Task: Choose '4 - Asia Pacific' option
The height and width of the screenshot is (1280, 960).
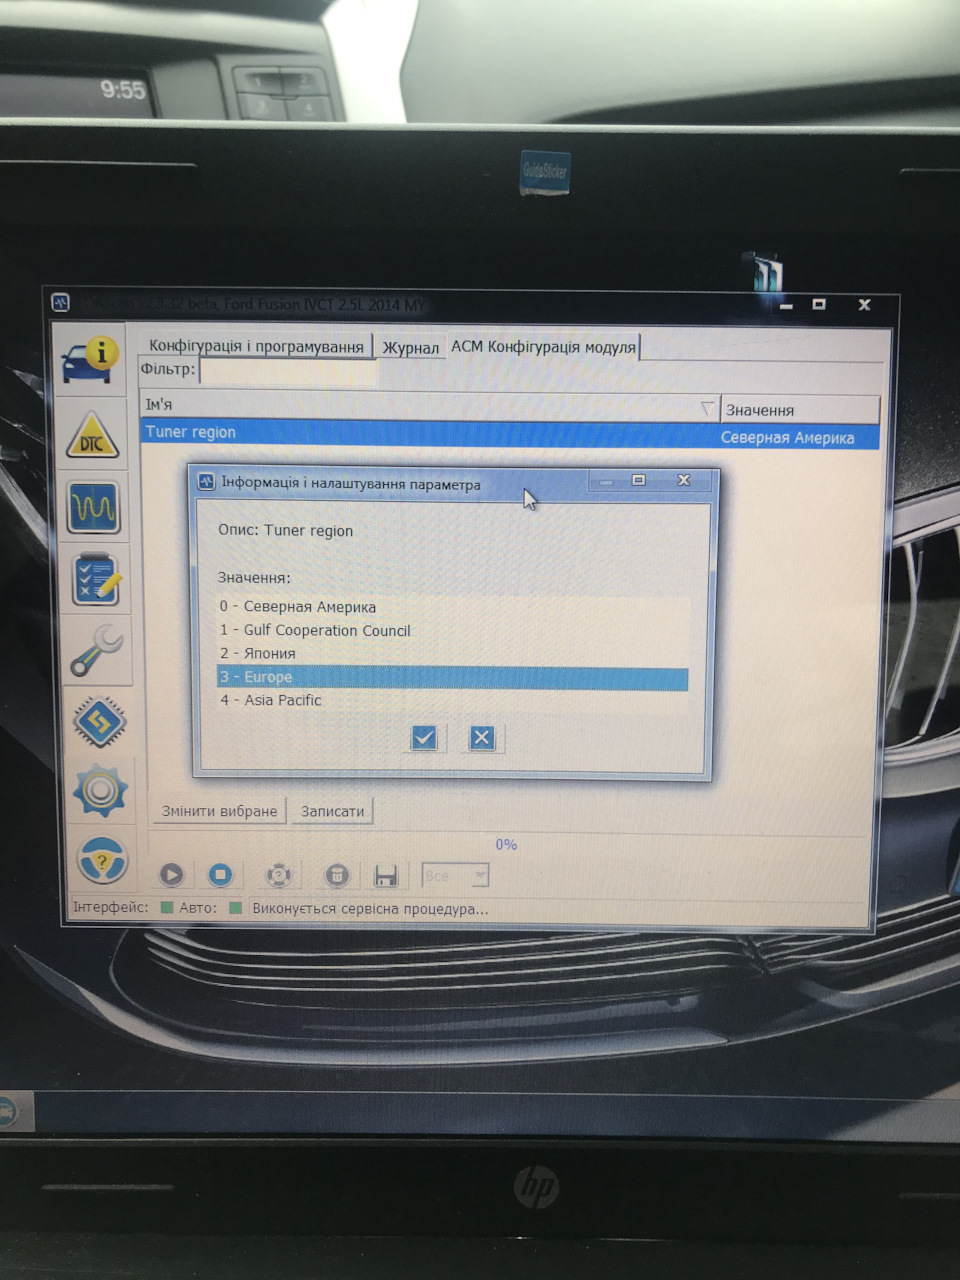Action: coord(453,700)
